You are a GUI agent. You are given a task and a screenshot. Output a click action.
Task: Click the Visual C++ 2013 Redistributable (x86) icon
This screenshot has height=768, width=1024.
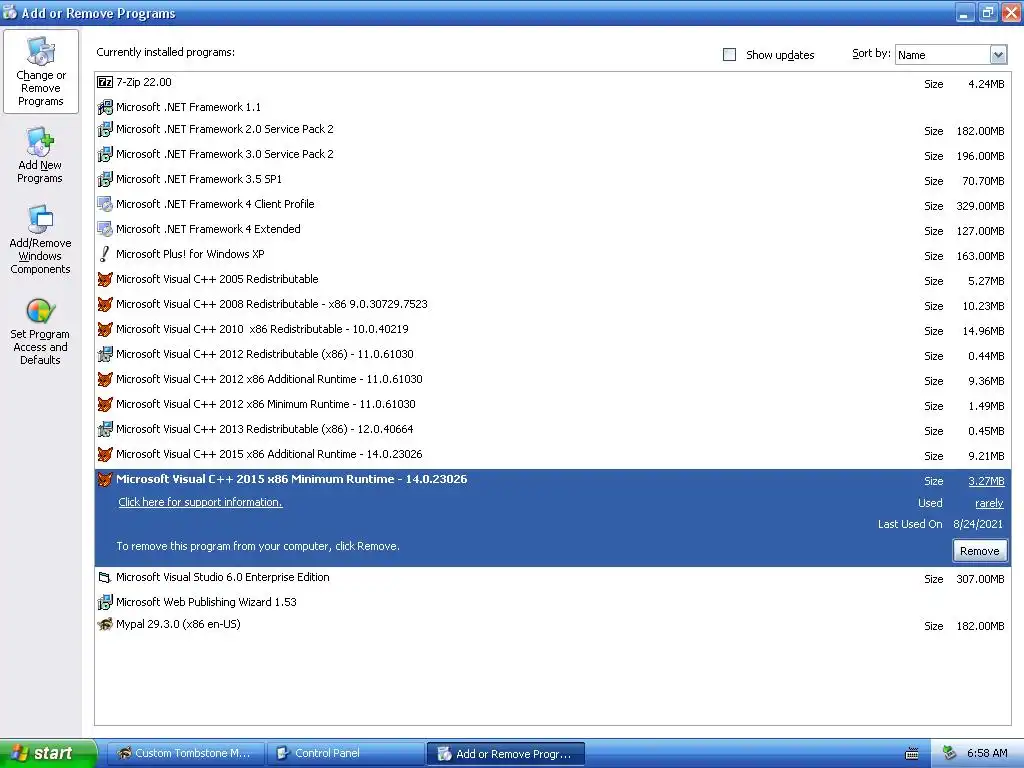(104, 429)
